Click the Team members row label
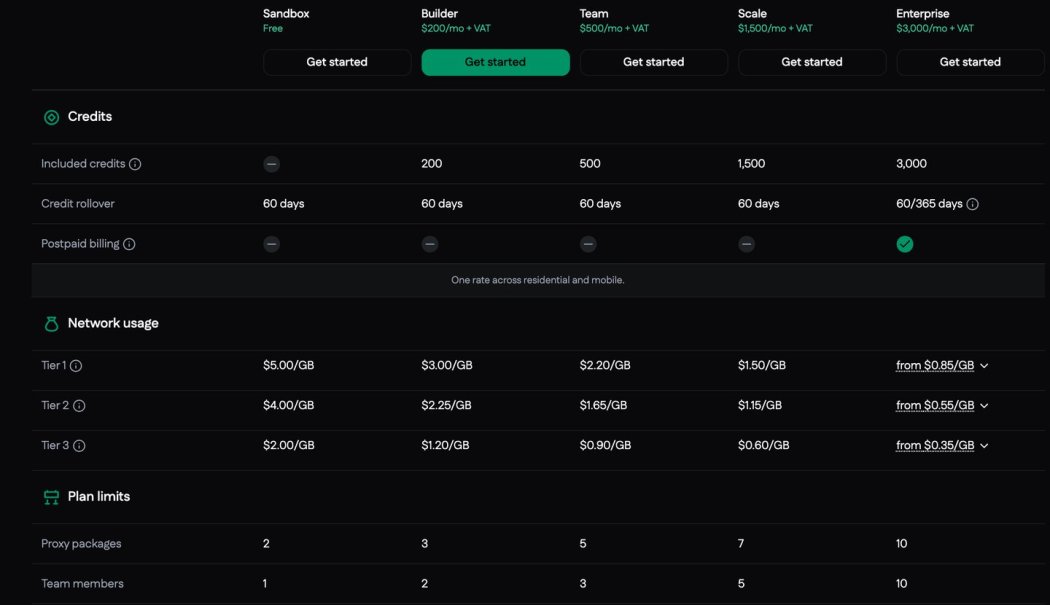1050x605 pixels. coord(82,584)
